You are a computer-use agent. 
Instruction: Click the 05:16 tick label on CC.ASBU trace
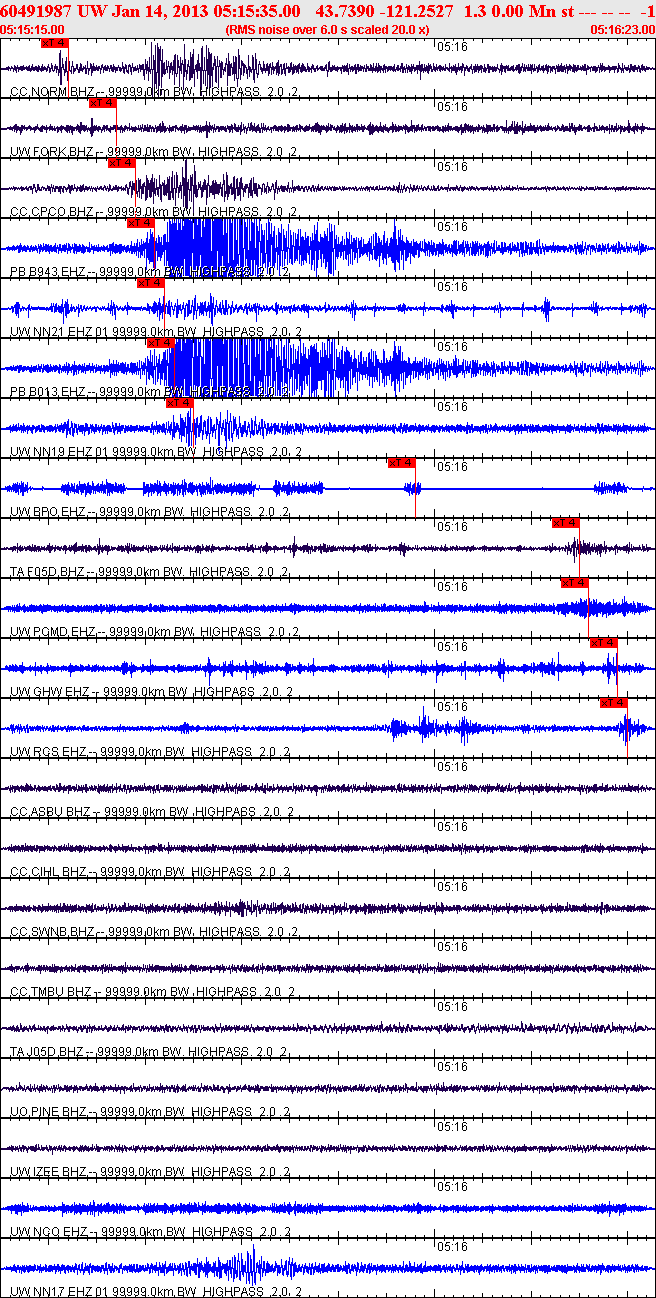tap(453, 767)
